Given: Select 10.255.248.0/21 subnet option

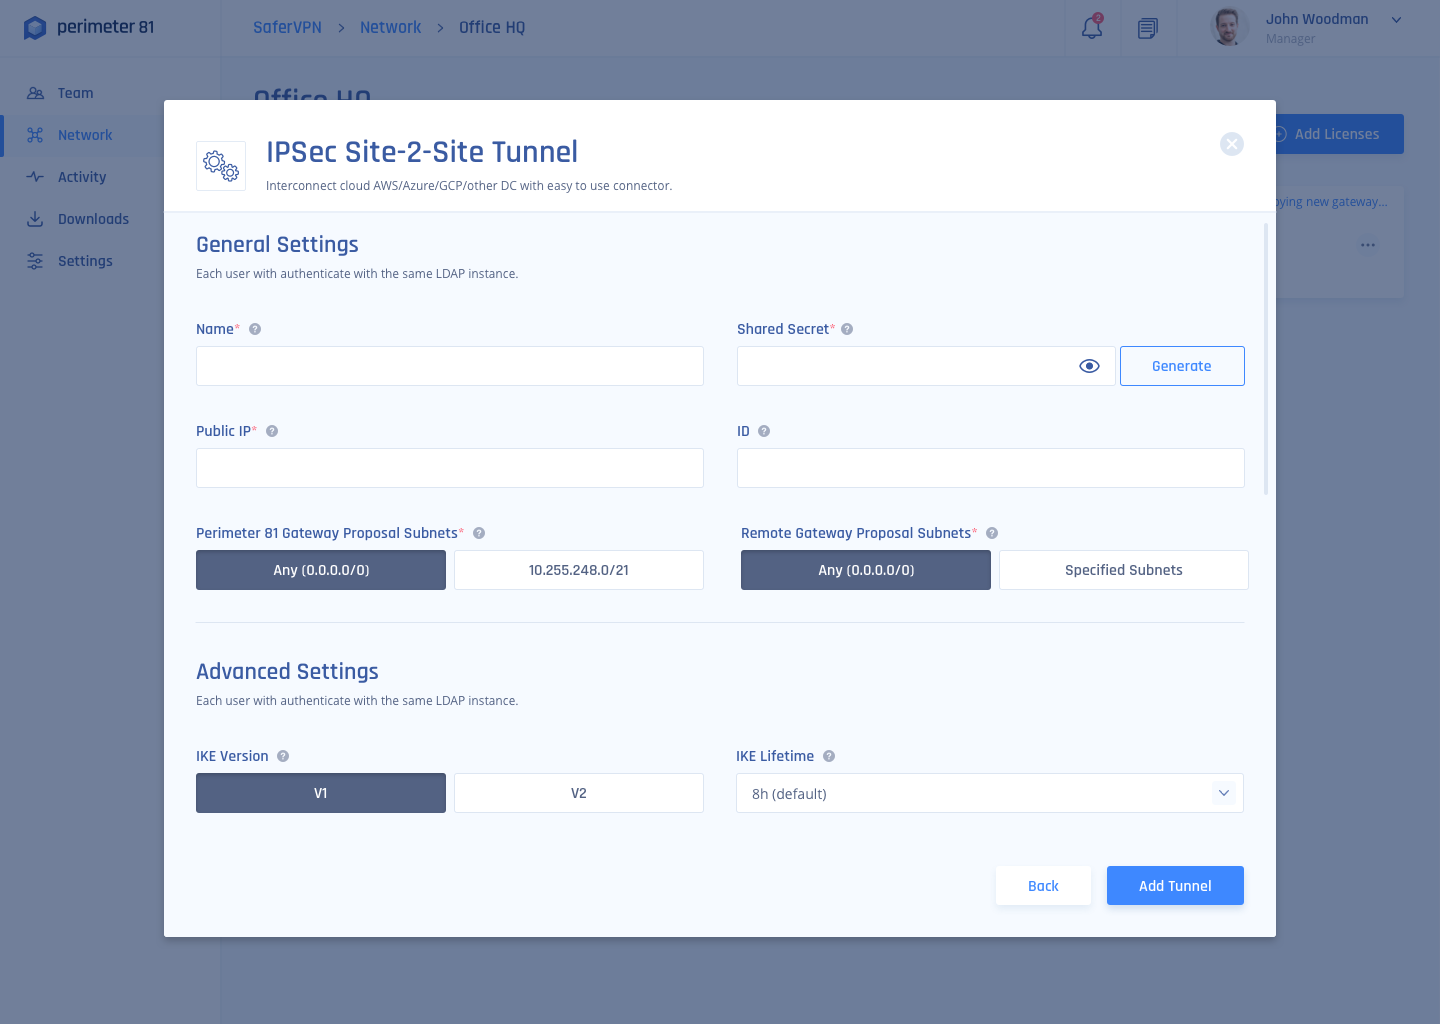Looking at the screenshot, I should (579, 570).
